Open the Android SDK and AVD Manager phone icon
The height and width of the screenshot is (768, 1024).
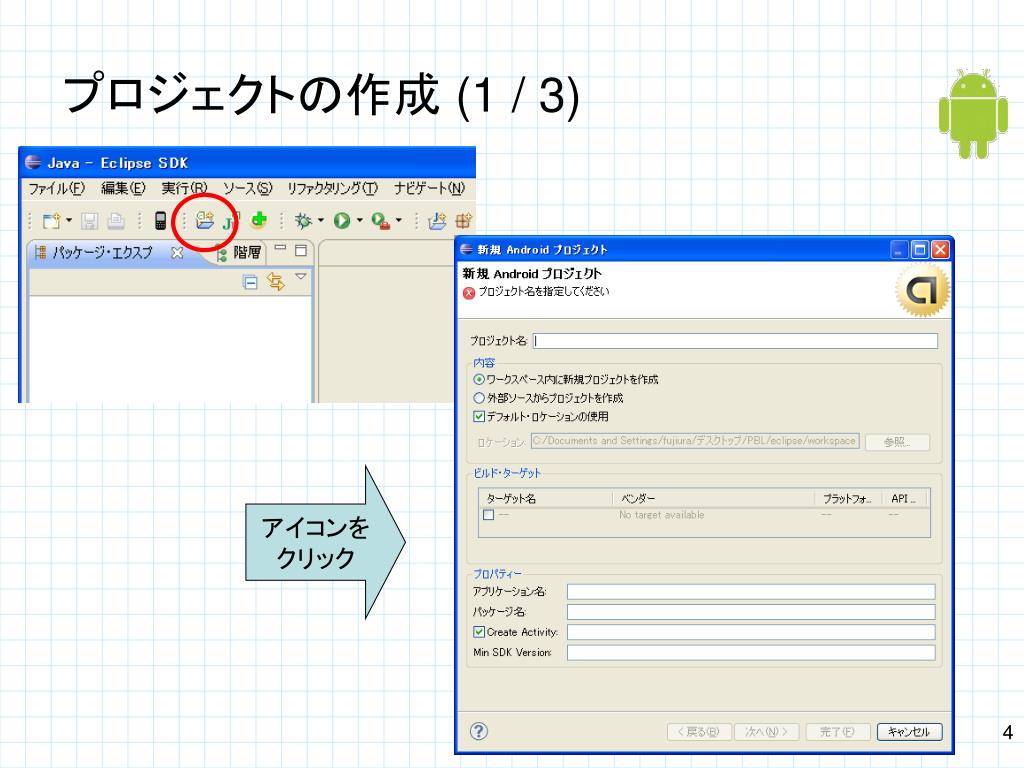(x=160, y=221)
